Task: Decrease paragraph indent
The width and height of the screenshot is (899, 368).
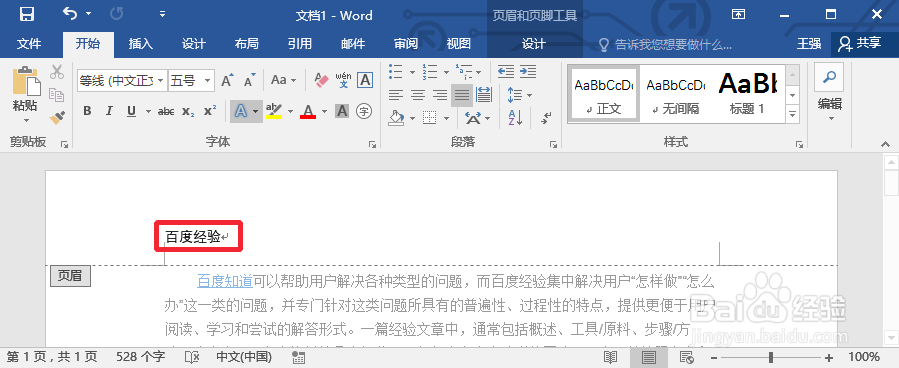Action: (x=506, y=72)
